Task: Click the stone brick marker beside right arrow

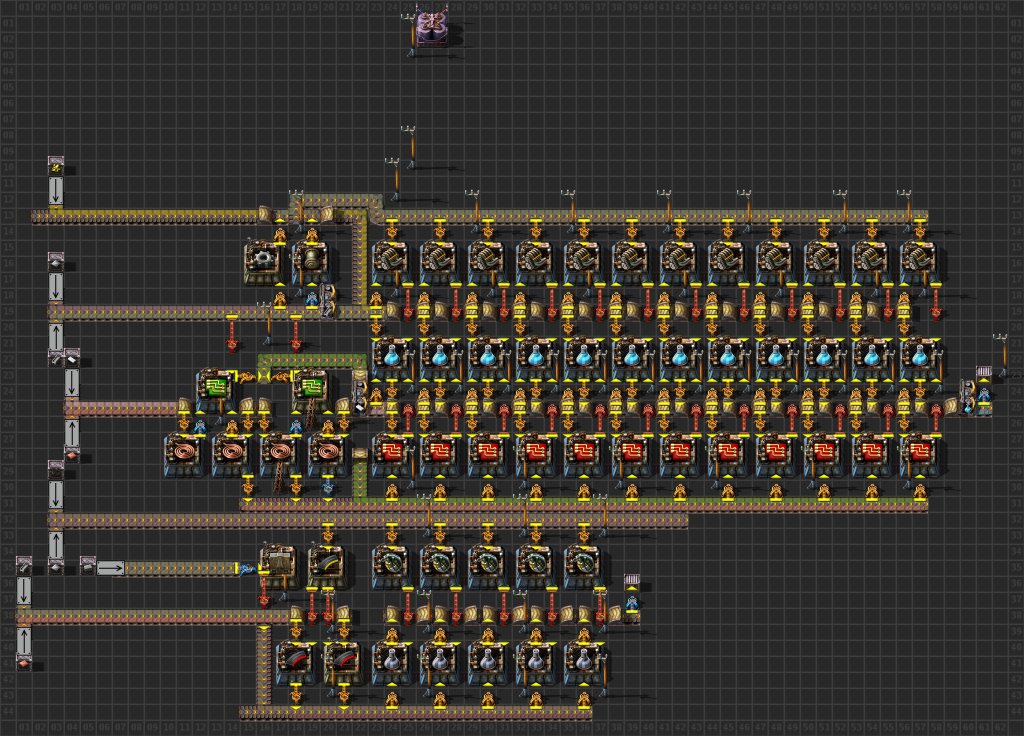Action: [x=88, y=566]
